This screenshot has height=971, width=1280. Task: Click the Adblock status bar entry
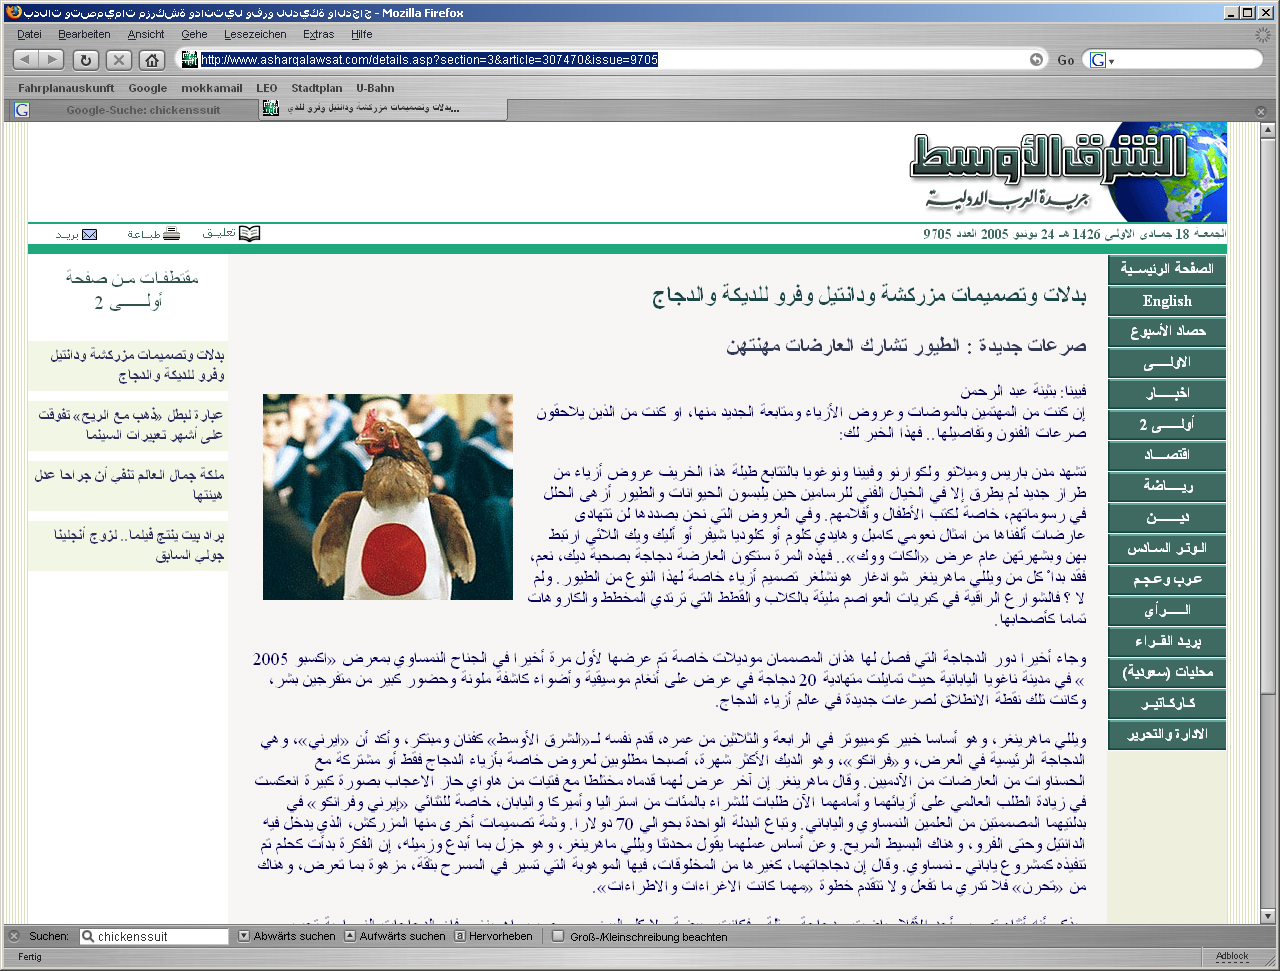(x=1232, y=957)
